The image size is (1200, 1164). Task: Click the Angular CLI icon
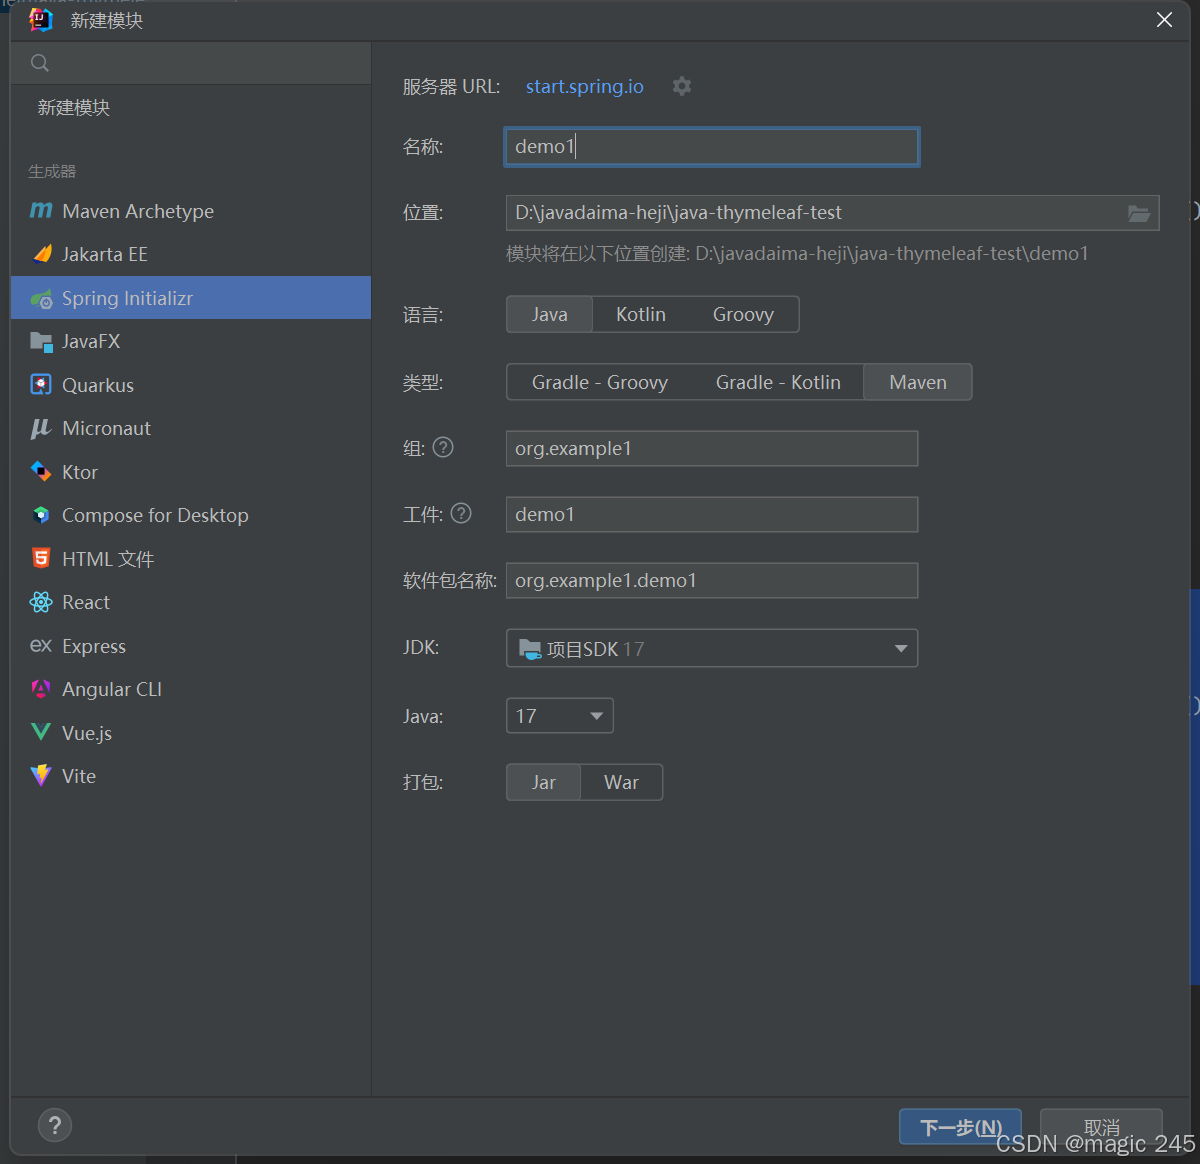pos(41,689)
